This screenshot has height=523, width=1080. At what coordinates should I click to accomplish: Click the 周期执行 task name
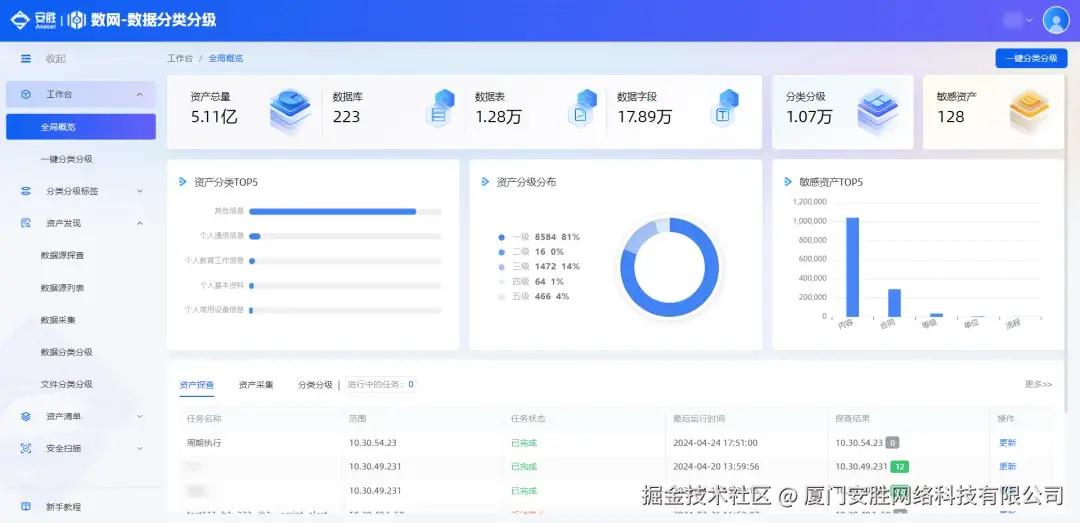(x=204, y=443)
